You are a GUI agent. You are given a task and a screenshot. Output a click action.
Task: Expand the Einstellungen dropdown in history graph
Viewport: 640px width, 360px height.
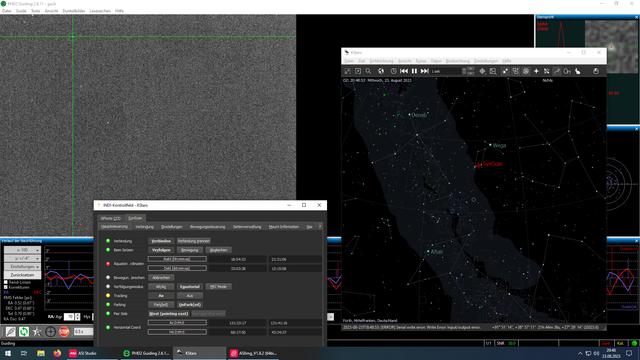click(22, 267)
